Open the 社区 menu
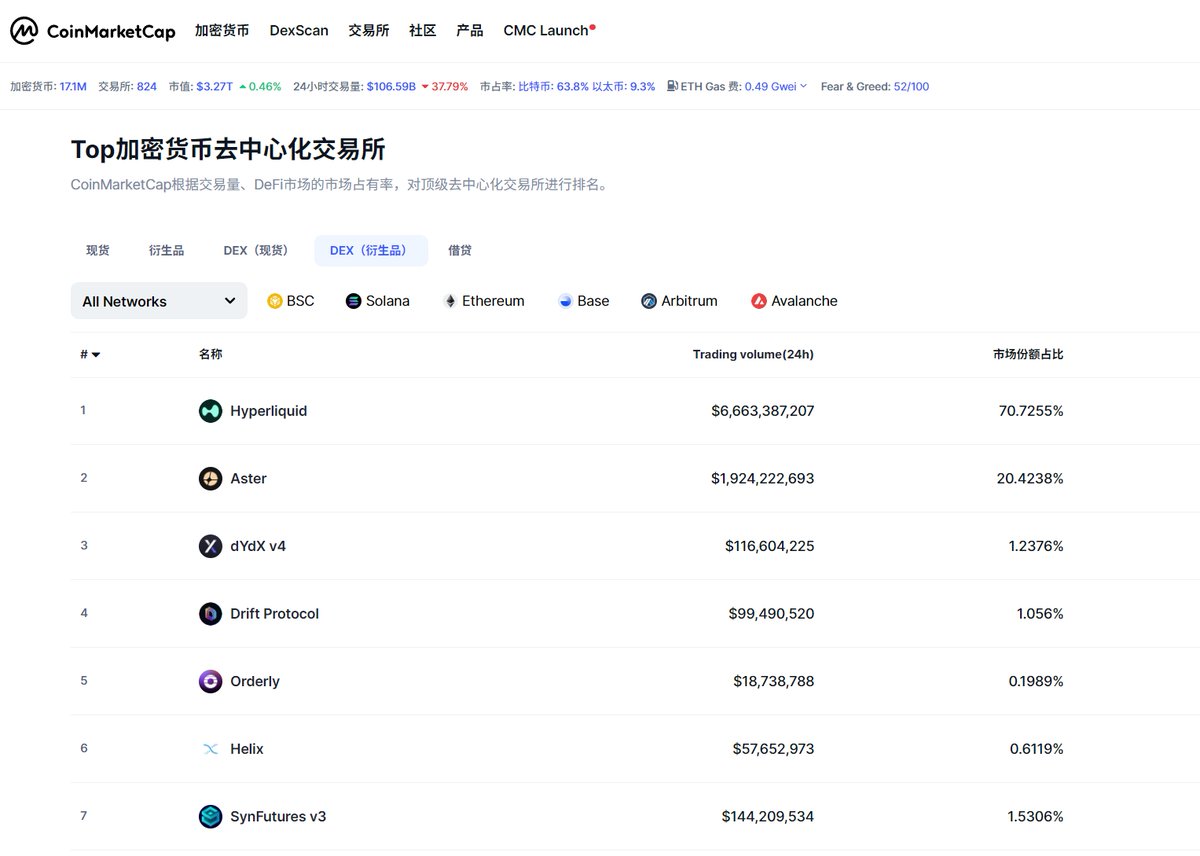 pos(423,31)
